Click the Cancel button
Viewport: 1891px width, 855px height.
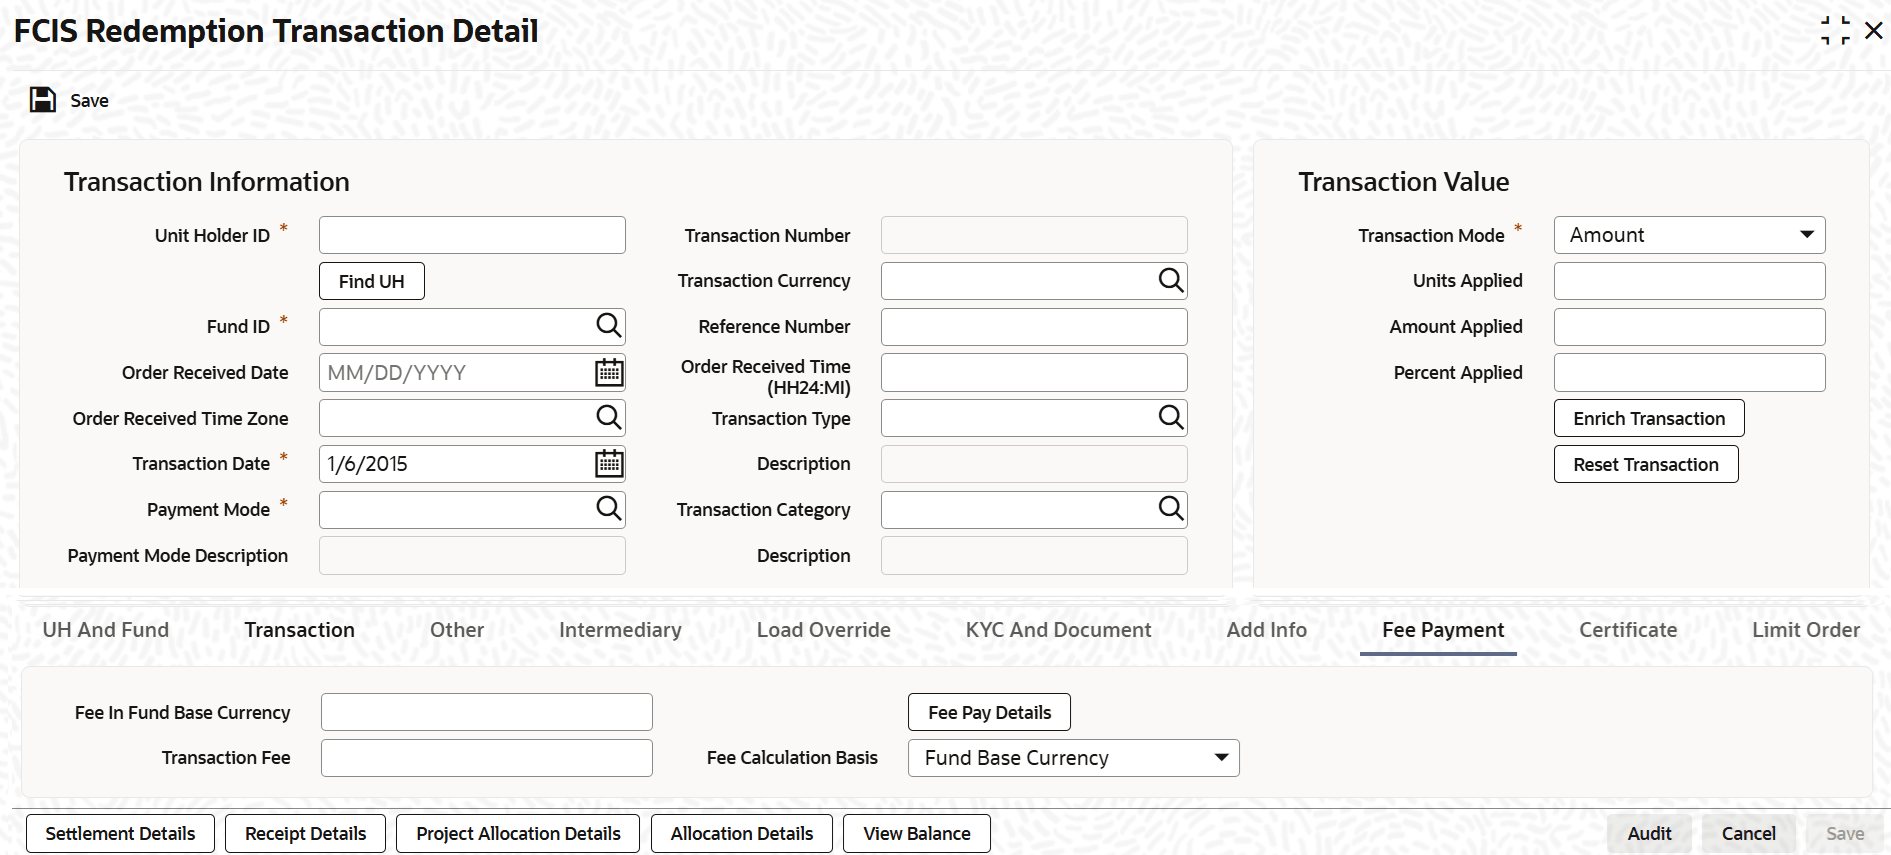click(1748, 833)
